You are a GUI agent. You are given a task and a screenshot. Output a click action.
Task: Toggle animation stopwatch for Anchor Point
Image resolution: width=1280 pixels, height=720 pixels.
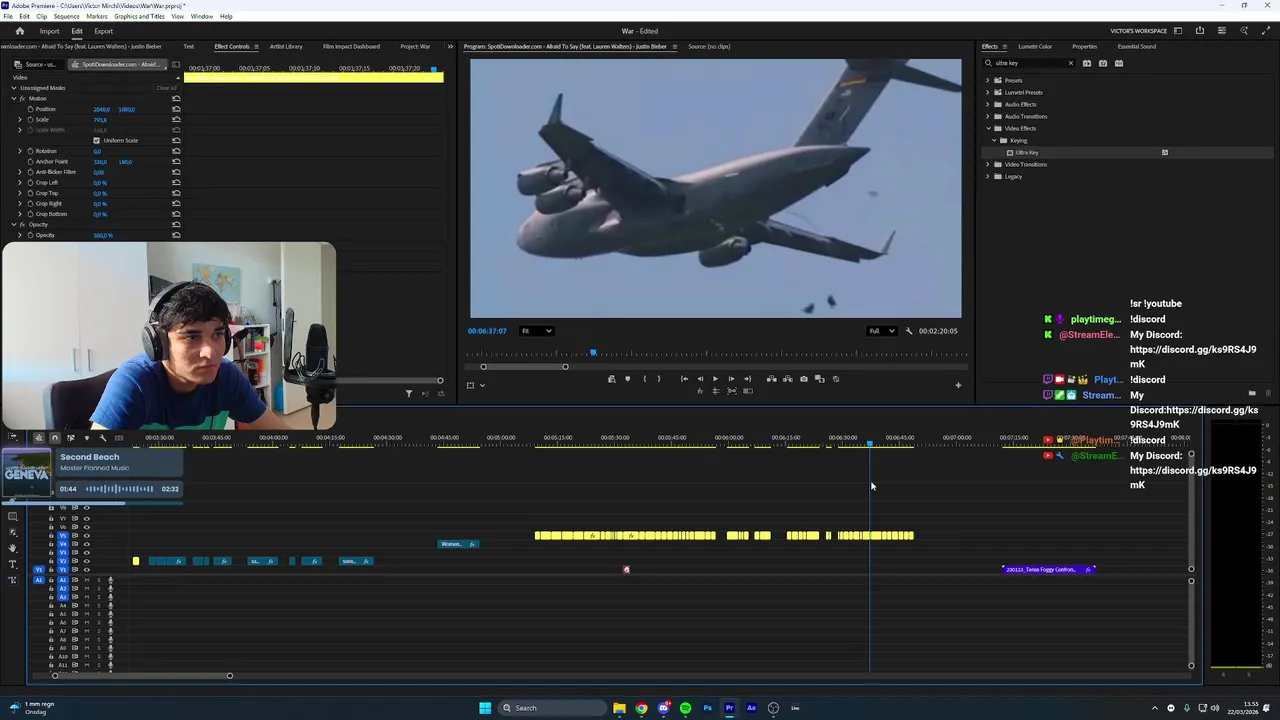point(30,162)
